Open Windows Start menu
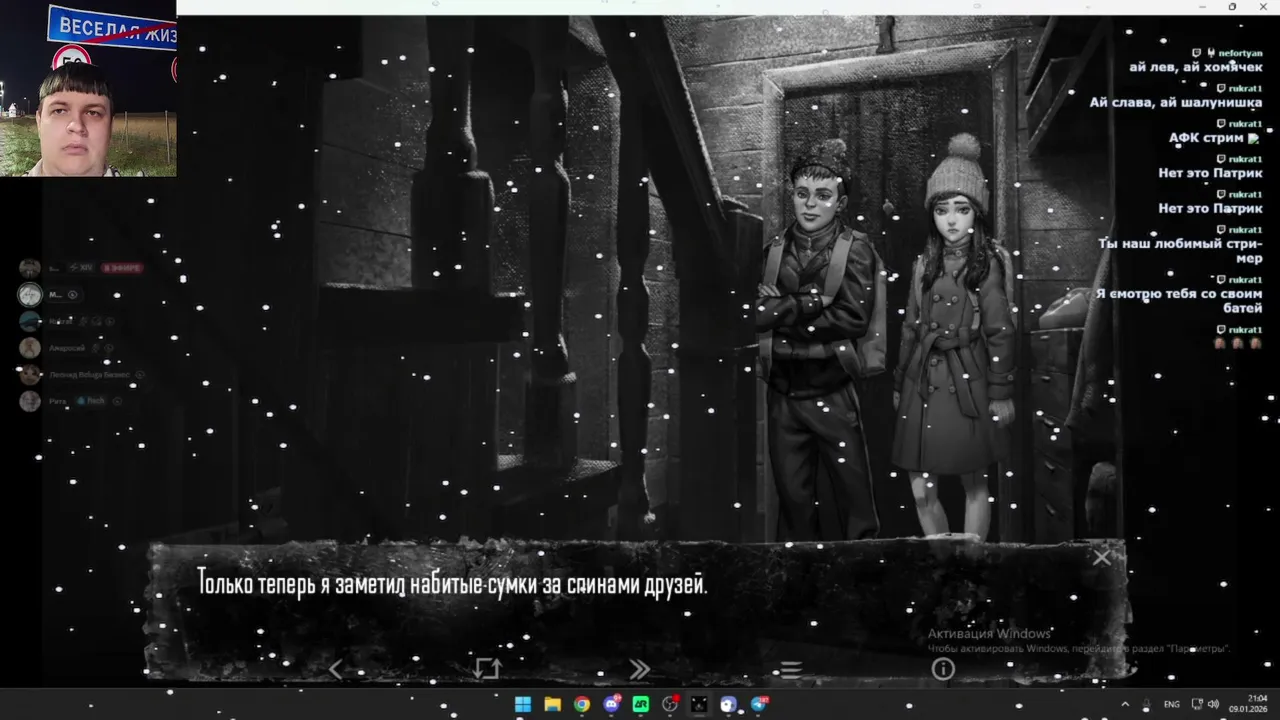Screen dimensions: 1280x720 (523, 704)
